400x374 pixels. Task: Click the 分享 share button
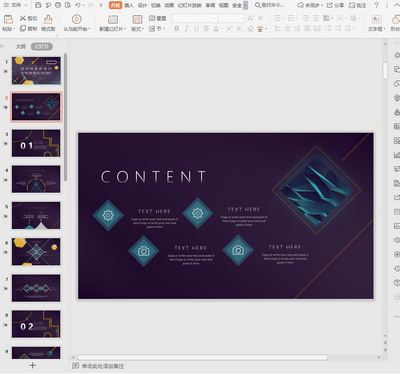[x=335, y=5]
